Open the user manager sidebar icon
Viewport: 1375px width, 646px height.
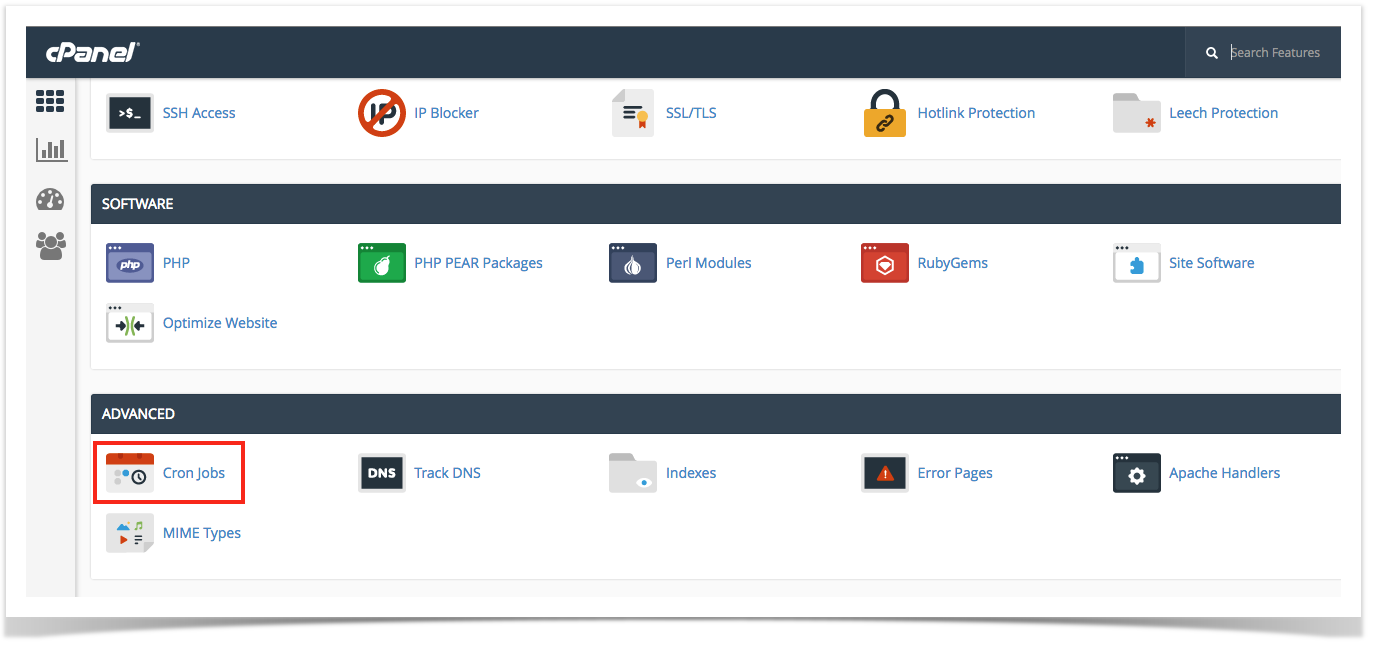[x=51, y=246]
